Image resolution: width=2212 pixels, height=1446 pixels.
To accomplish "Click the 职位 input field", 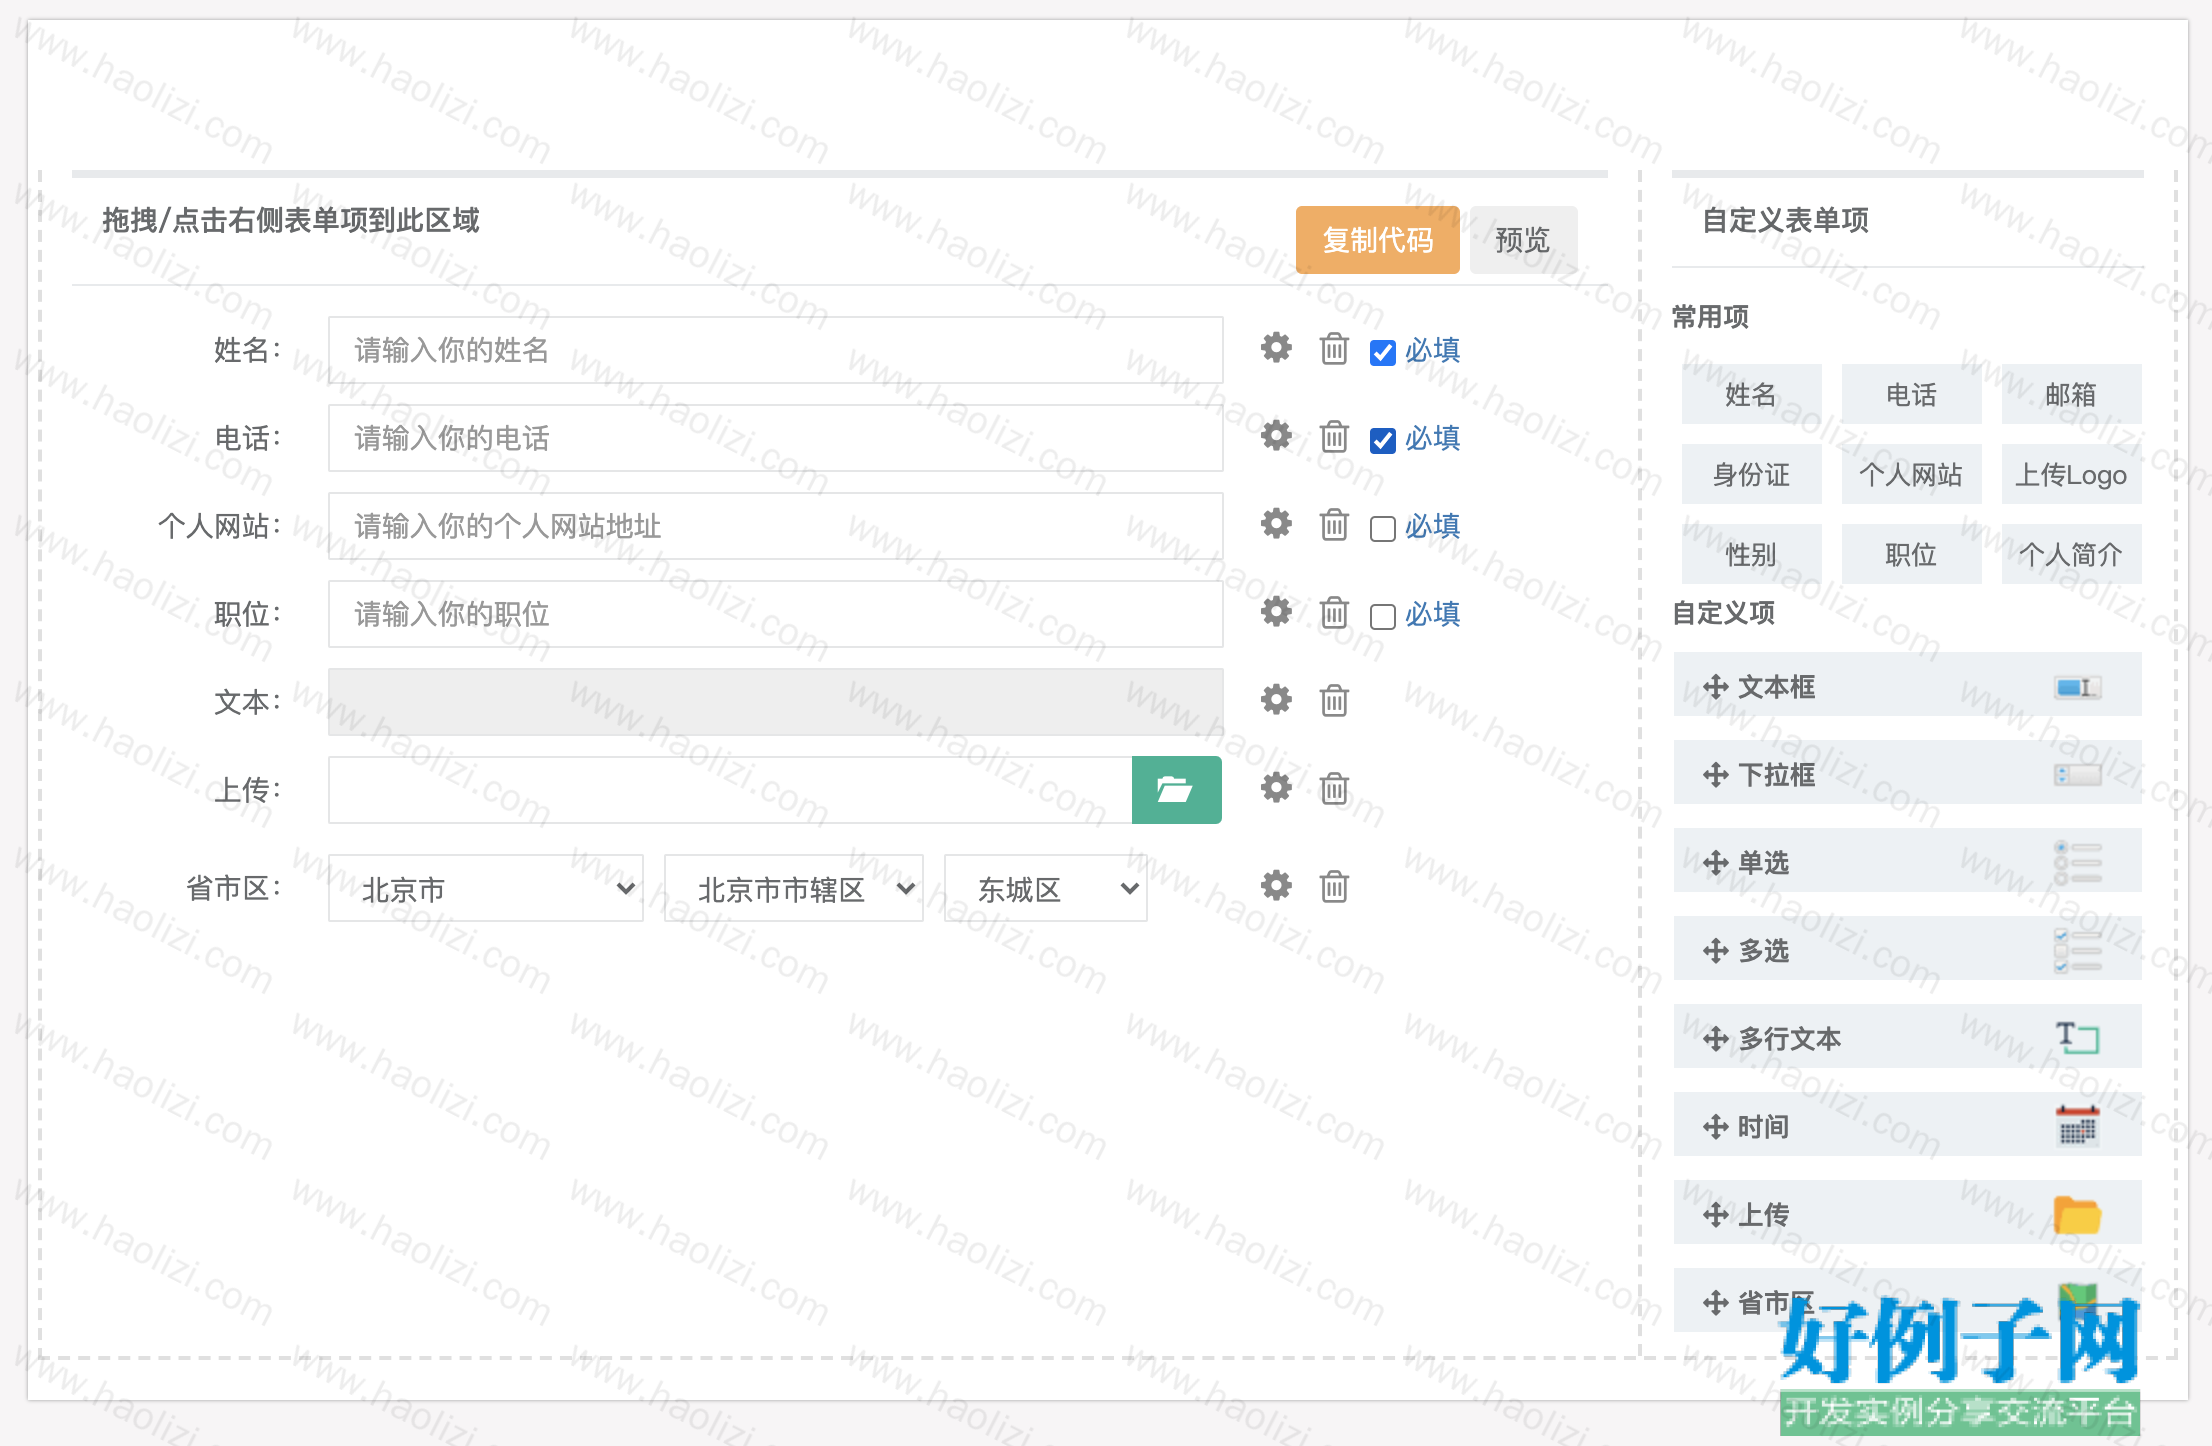I will (776, 614).
